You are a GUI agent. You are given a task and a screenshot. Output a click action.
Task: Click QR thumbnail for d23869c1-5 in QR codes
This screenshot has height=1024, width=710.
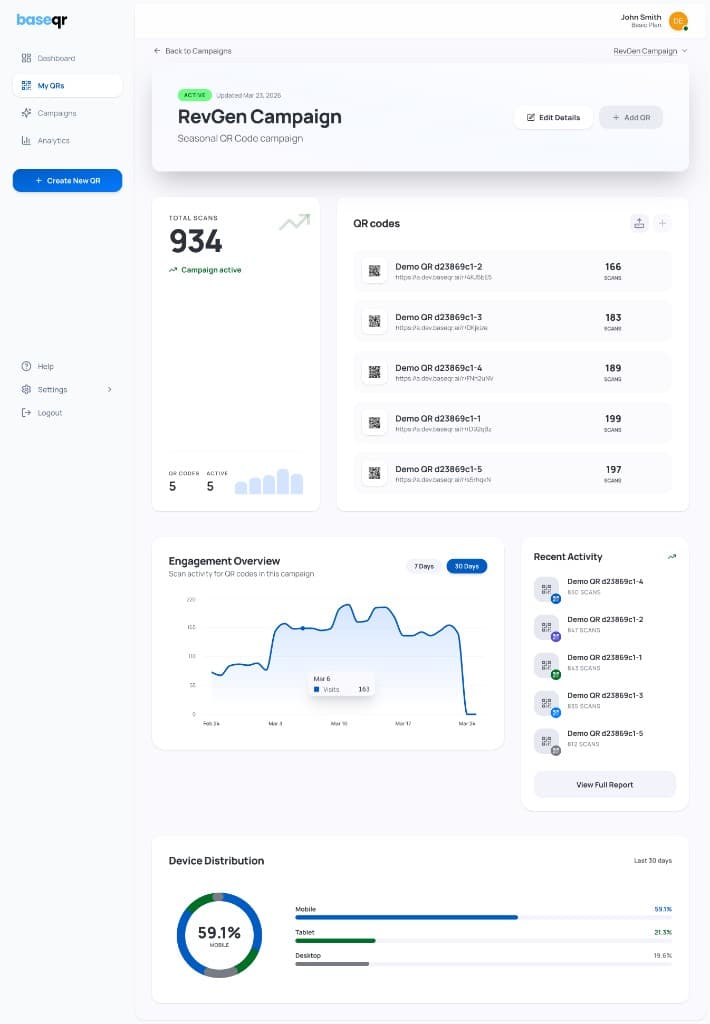pos(374,473)
